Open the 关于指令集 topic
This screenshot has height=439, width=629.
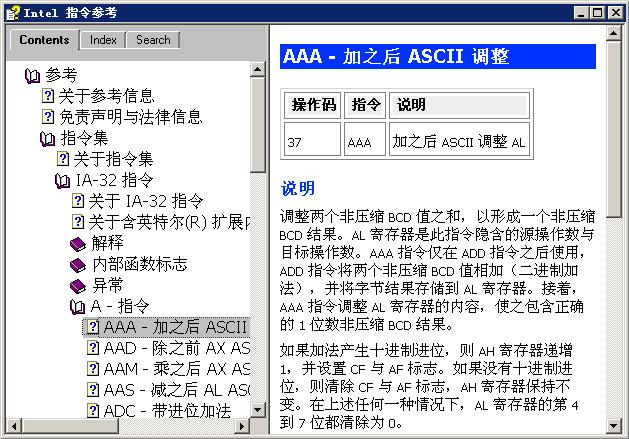coord(113,159)
